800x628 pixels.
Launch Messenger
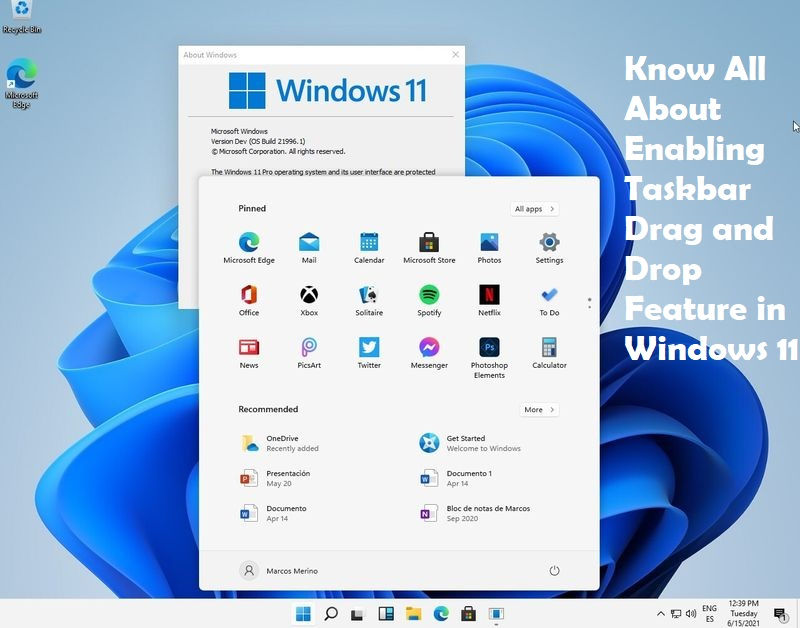coord(429,353)
